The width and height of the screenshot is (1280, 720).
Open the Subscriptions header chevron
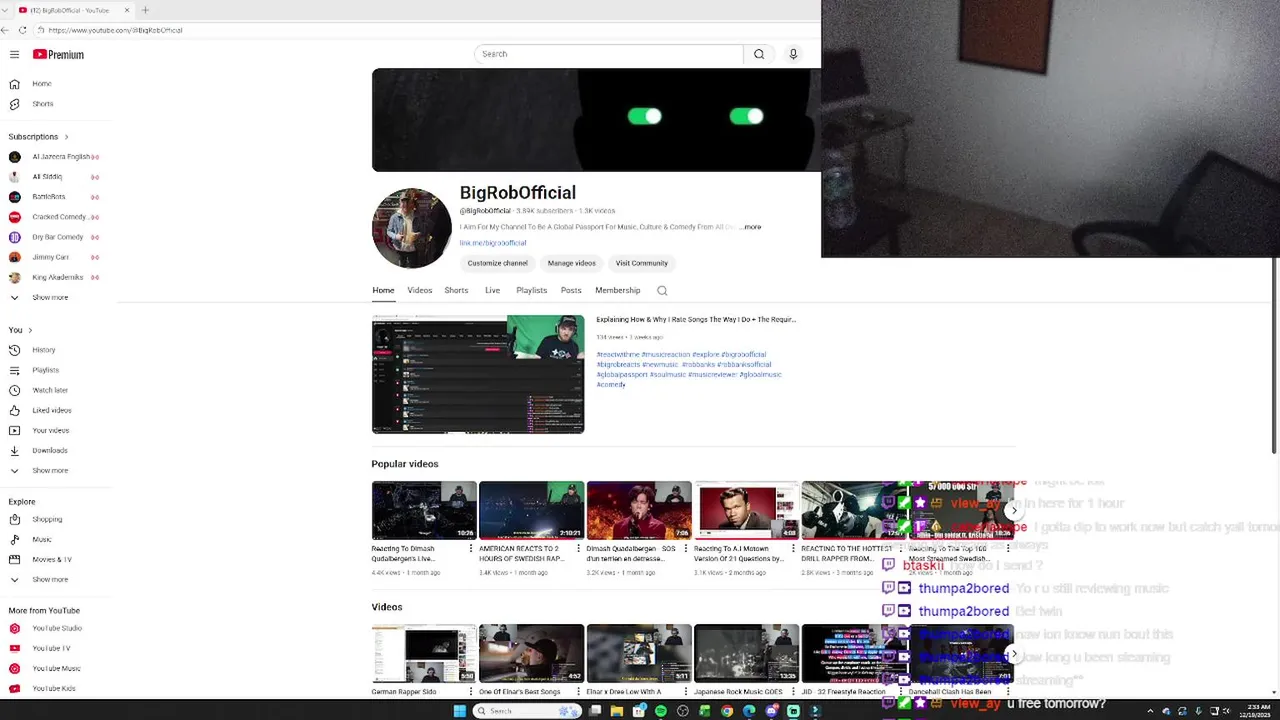coord(66,137)
